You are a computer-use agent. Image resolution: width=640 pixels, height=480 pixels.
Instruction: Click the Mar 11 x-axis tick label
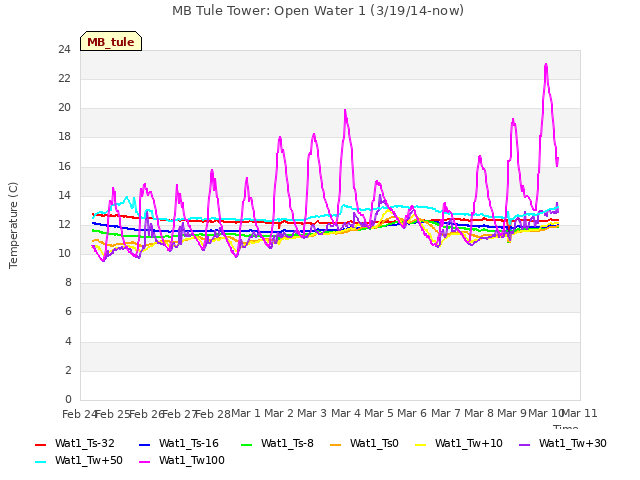580,413
